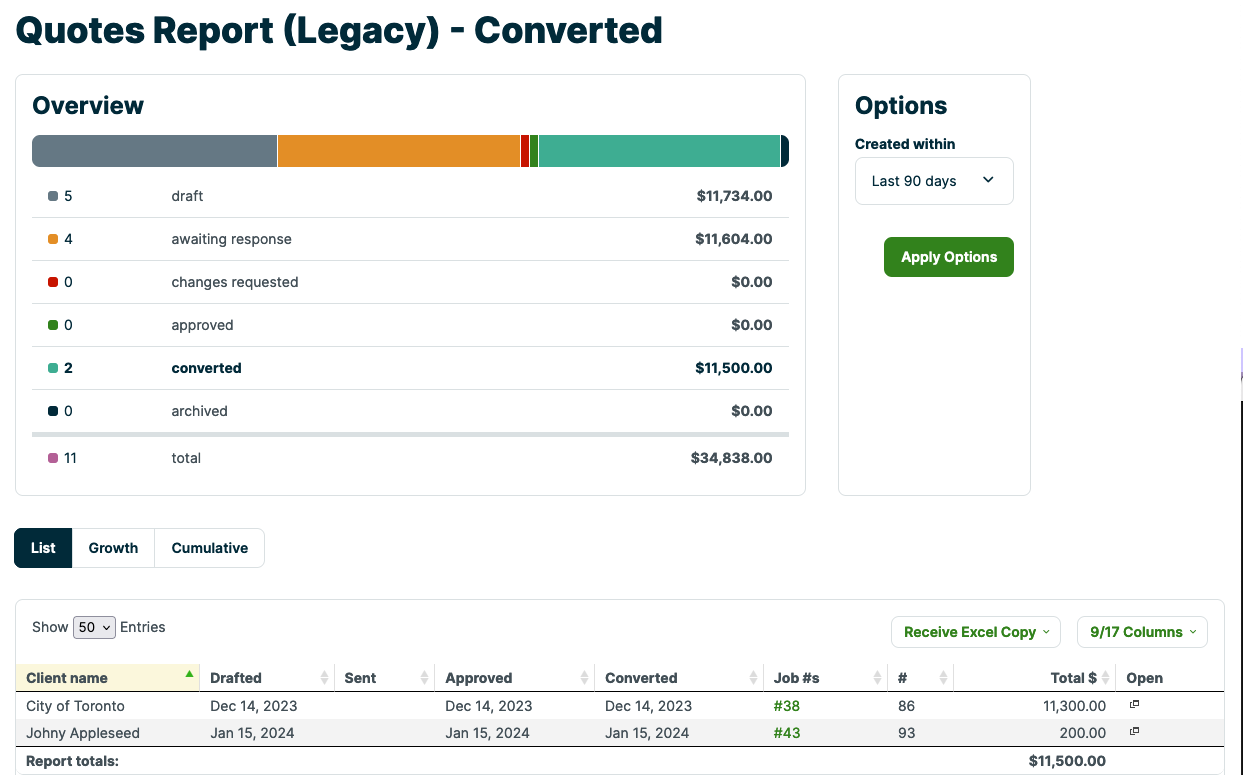Screen dimensions: 1243x775
Task: Sort by Client name column arrow
Action: 189,675
